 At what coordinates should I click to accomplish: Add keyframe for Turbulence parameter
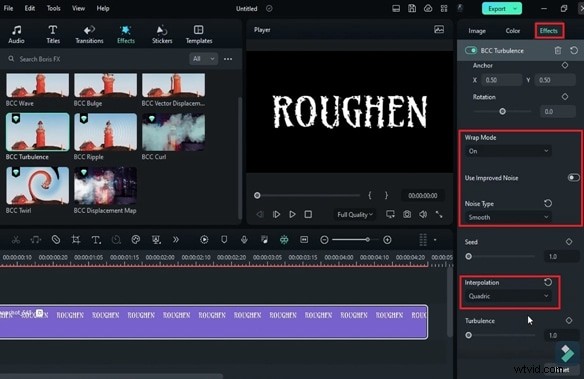(569, 321)
